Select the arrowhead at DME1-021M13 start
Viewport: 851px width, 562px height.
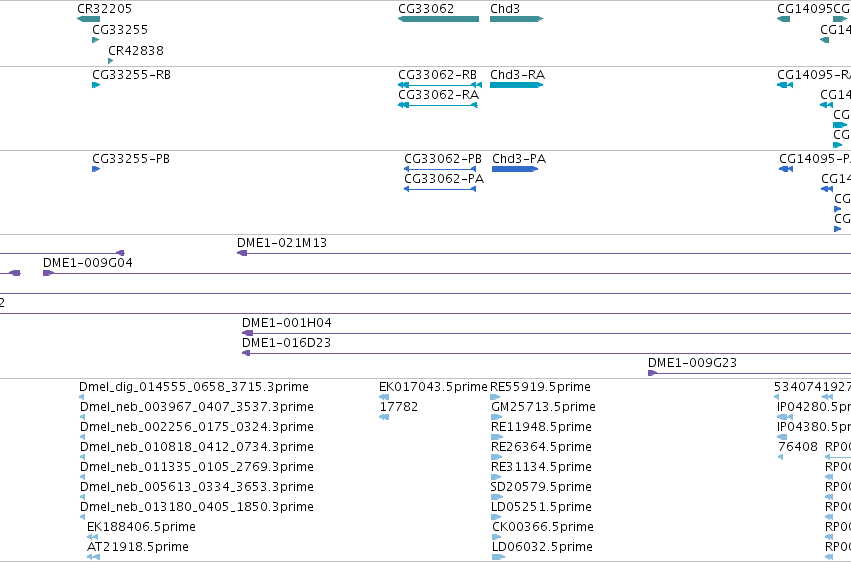click(242, 253)
